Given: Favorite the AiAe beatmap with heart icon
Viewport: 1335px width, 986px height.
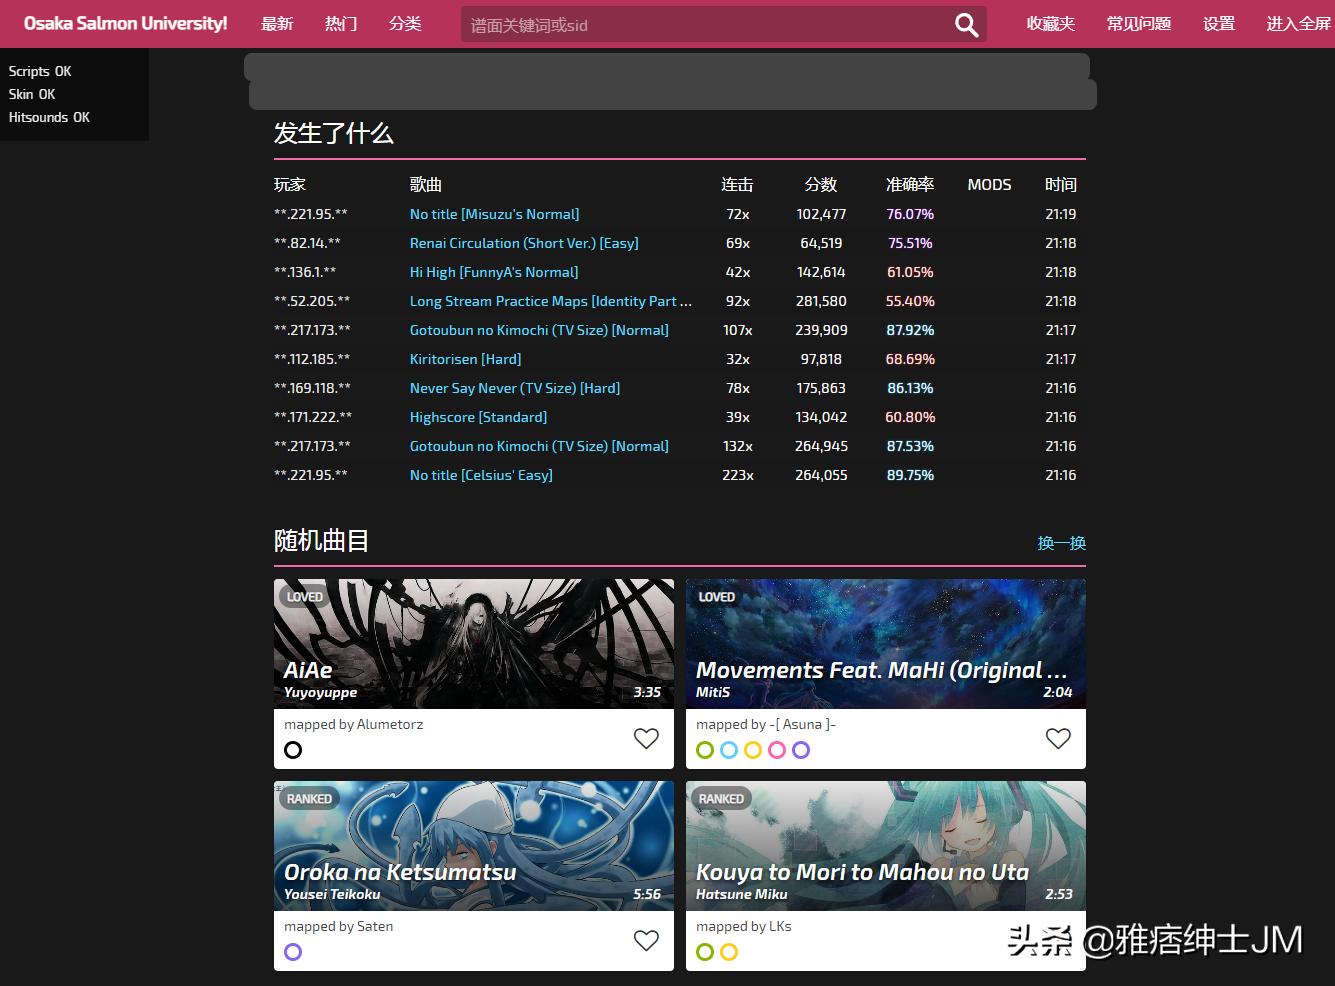Looking at the screenshot, I should [646, 738].
